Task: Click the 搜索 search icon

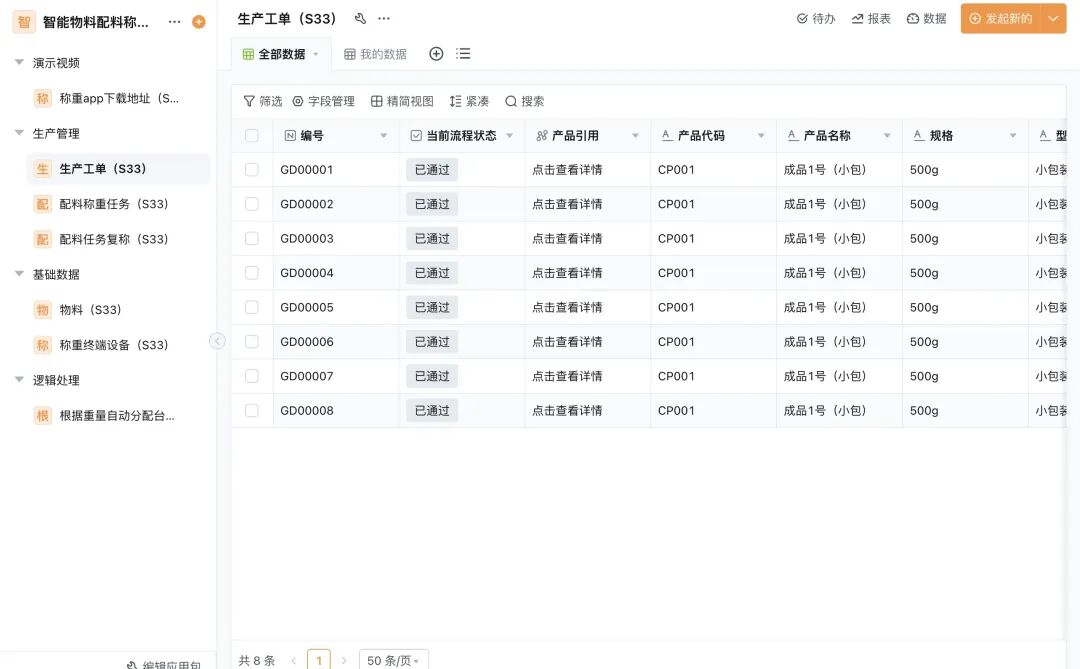Action: 524,101
